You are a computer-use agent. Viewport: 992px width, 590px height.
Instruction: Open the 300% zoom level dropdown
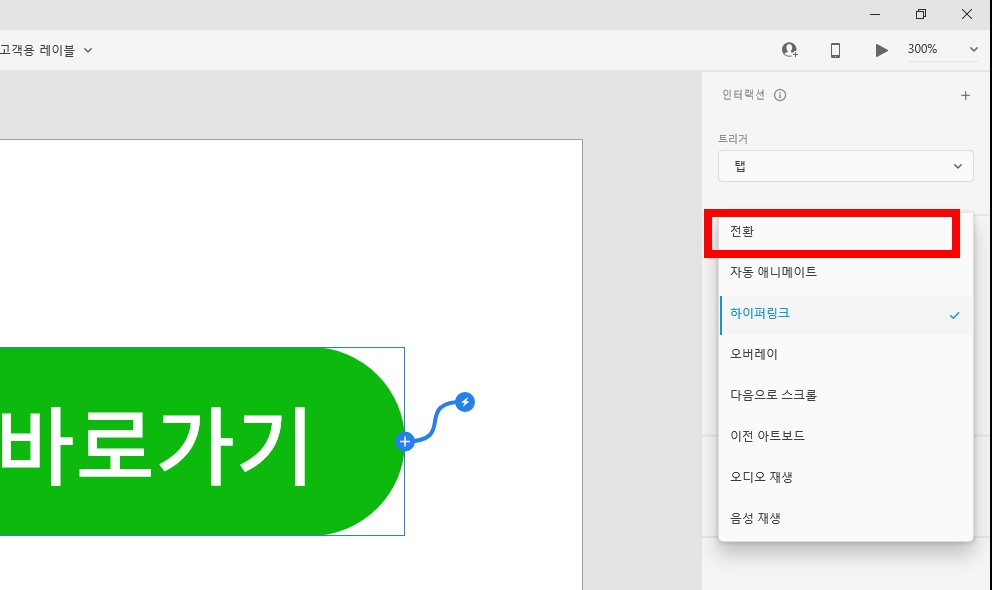tap(940, 48)
